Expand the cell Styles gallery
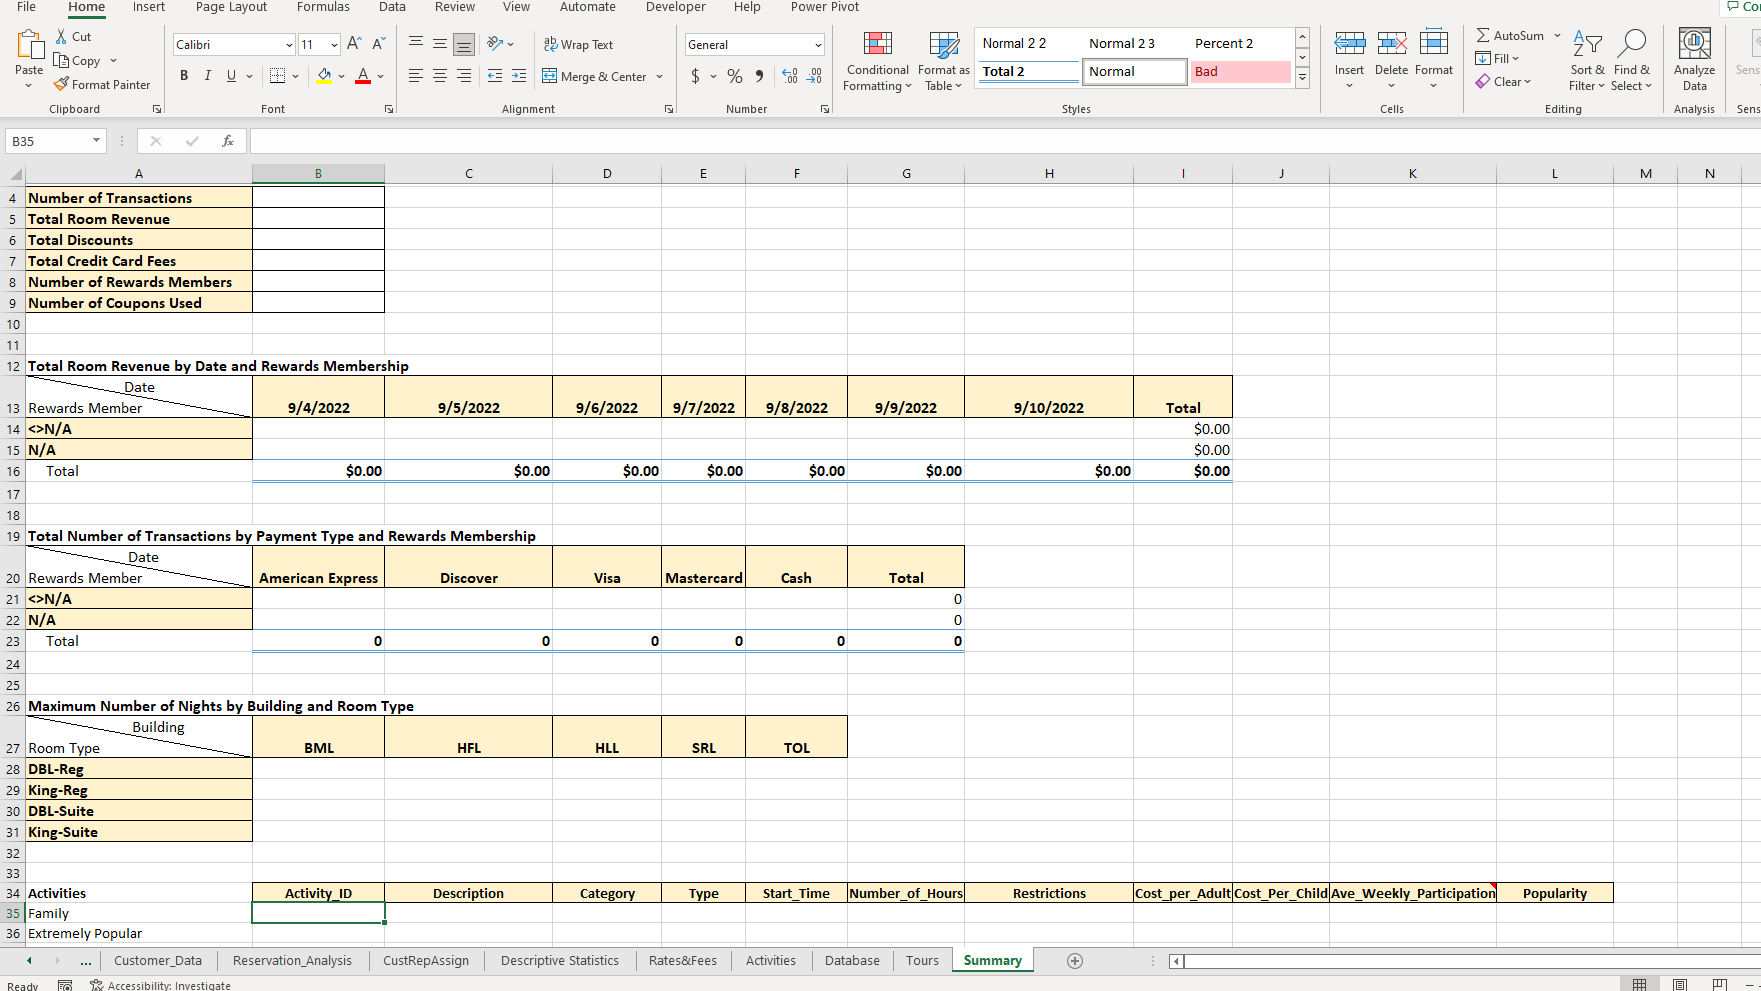This screenshot has height=991, width=1761. click(x=1302, y=78)
